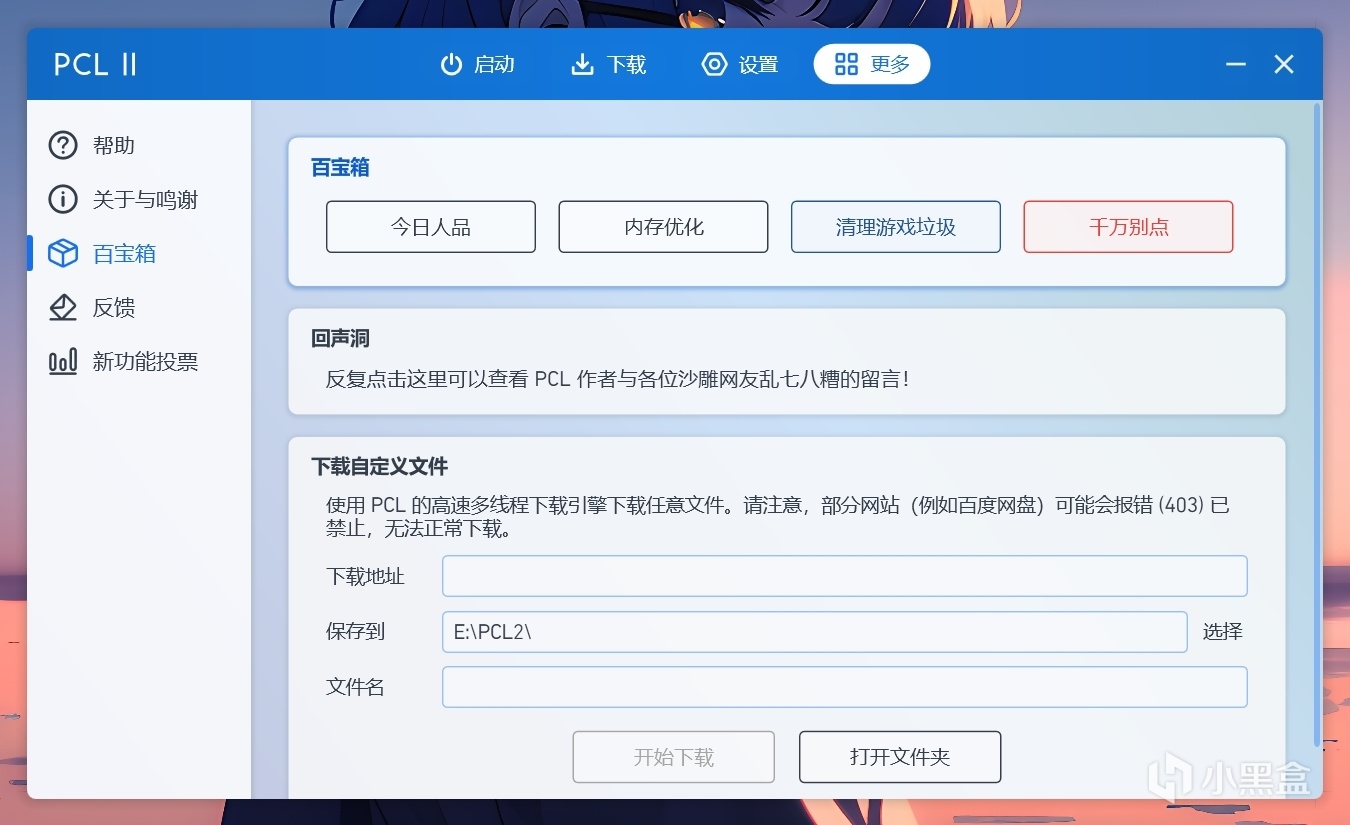Viewport: 1350px width, 825px height.
Task: Open 新功能投票 in the sidebar
Action: tap(139, 362)
